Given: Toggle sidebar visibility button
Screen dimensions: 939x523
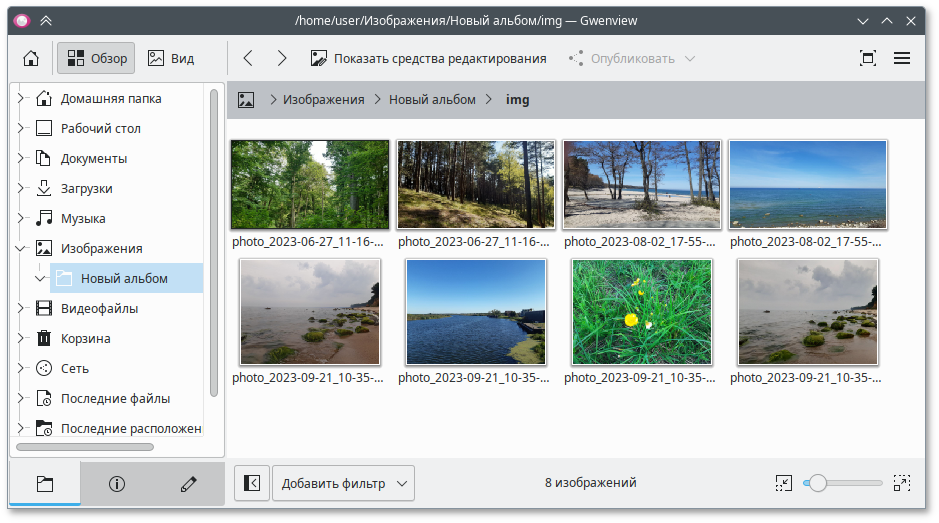Looking at the screenshot, I should pyautogui.click(x=252, y=483).
